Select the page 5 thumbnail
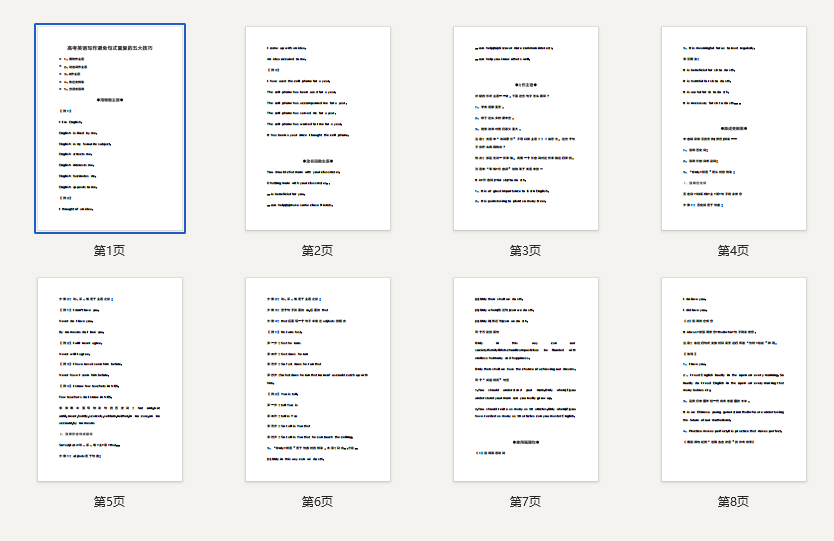Image resolution: width=834 pixels, height=541 pixels. coord(110,379)
